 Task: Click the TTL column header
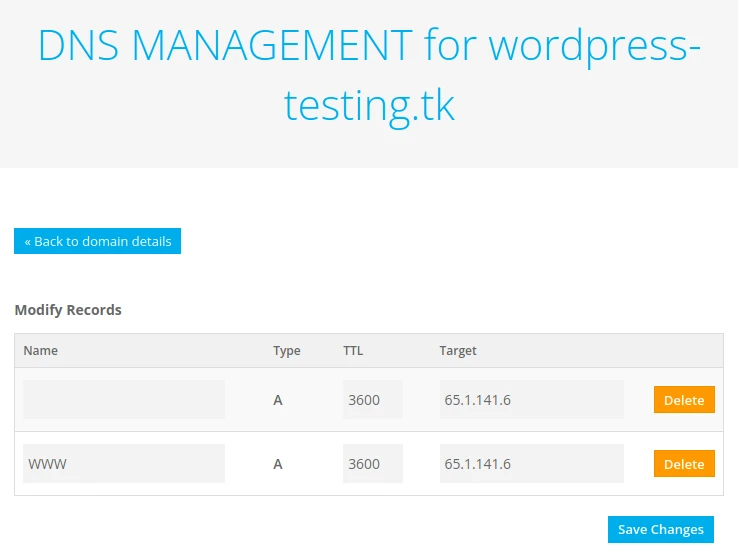pos(354,351)
